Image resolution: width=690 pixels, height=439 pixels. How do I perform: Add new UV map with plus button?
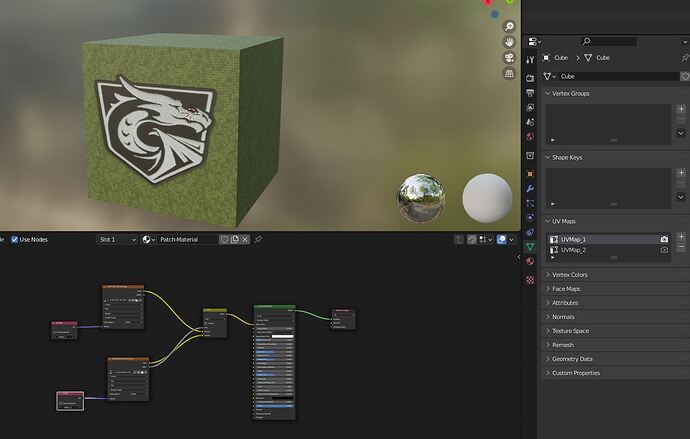[x=681, y=237]
